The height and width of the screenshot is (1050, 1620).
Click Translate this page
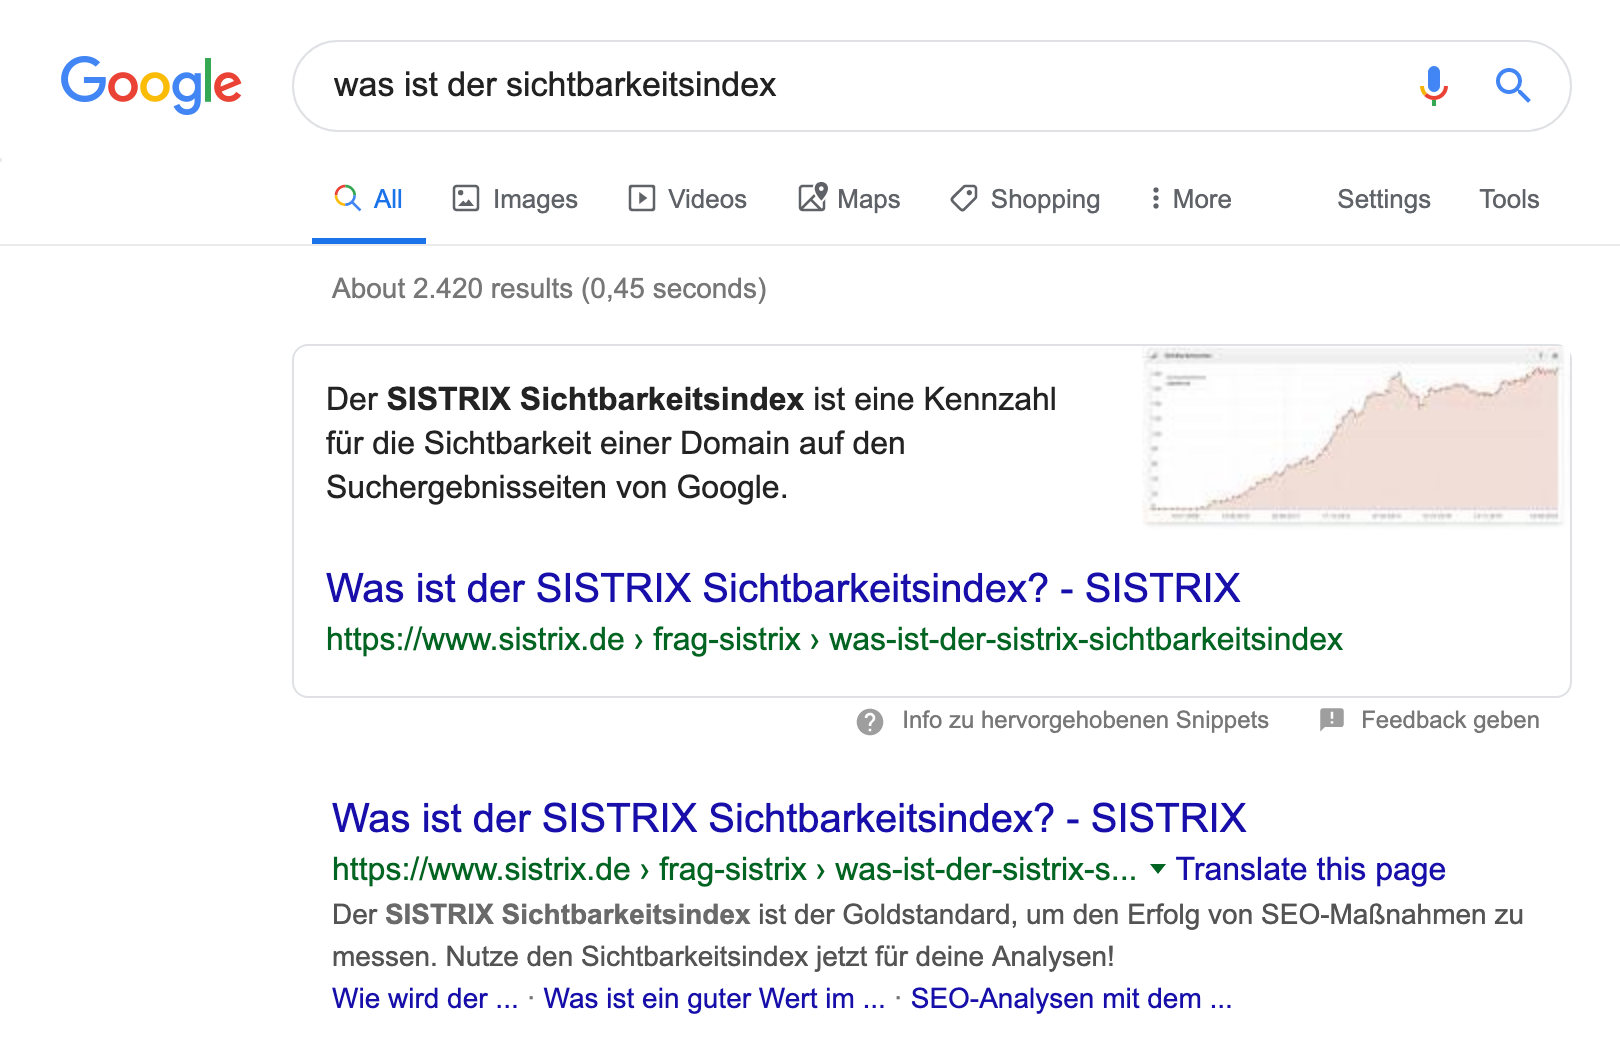1310,869
